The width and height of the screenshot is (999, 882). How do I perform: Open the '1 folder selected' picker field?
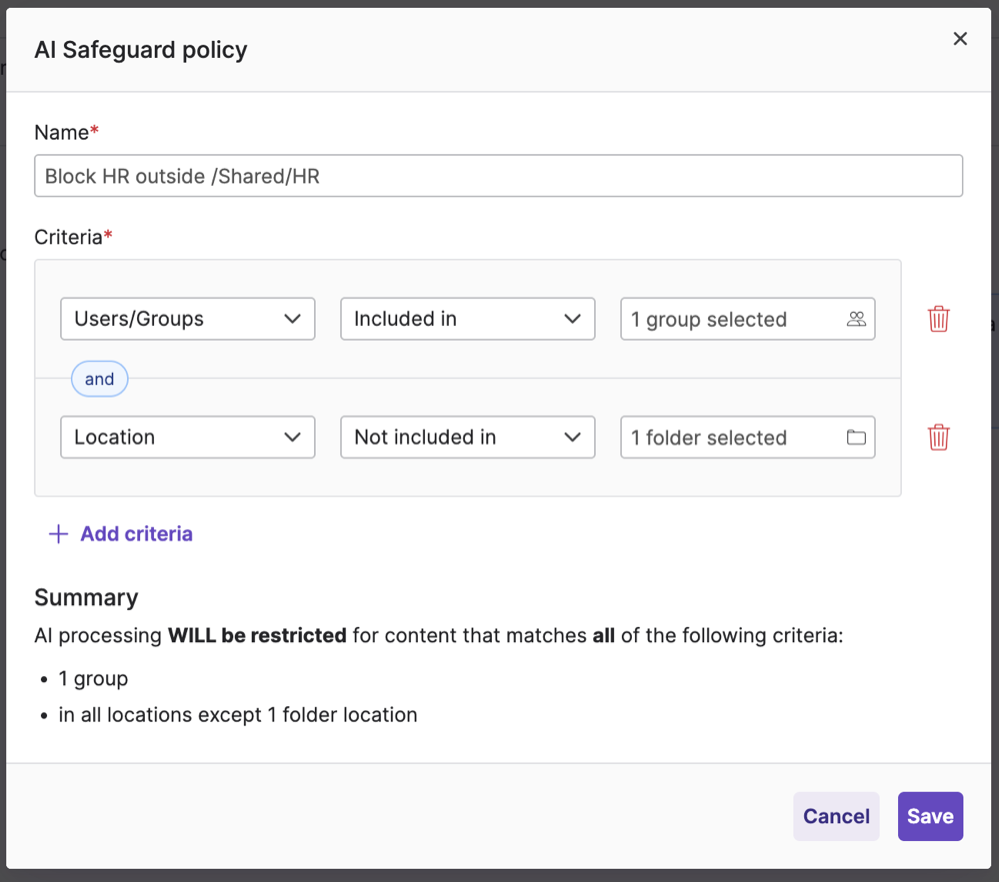735,437
